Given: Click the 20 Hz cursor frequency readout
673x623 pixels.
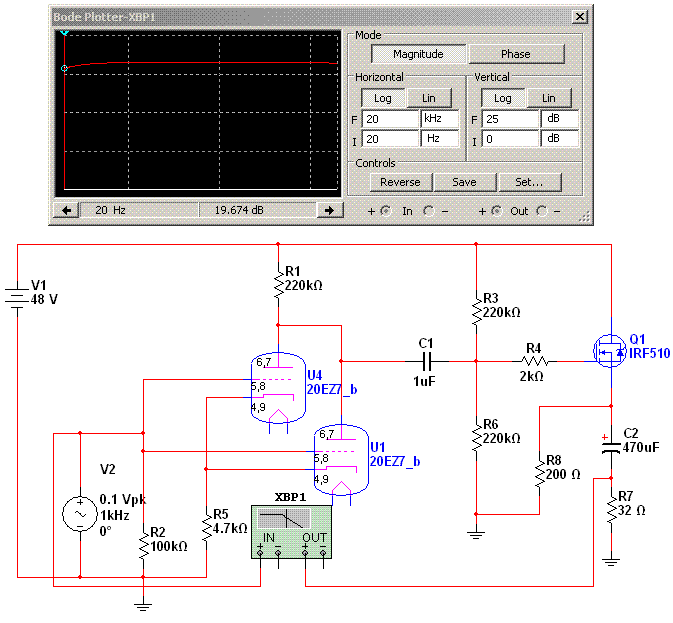Looking at the screenshot, I should [139, 210].
